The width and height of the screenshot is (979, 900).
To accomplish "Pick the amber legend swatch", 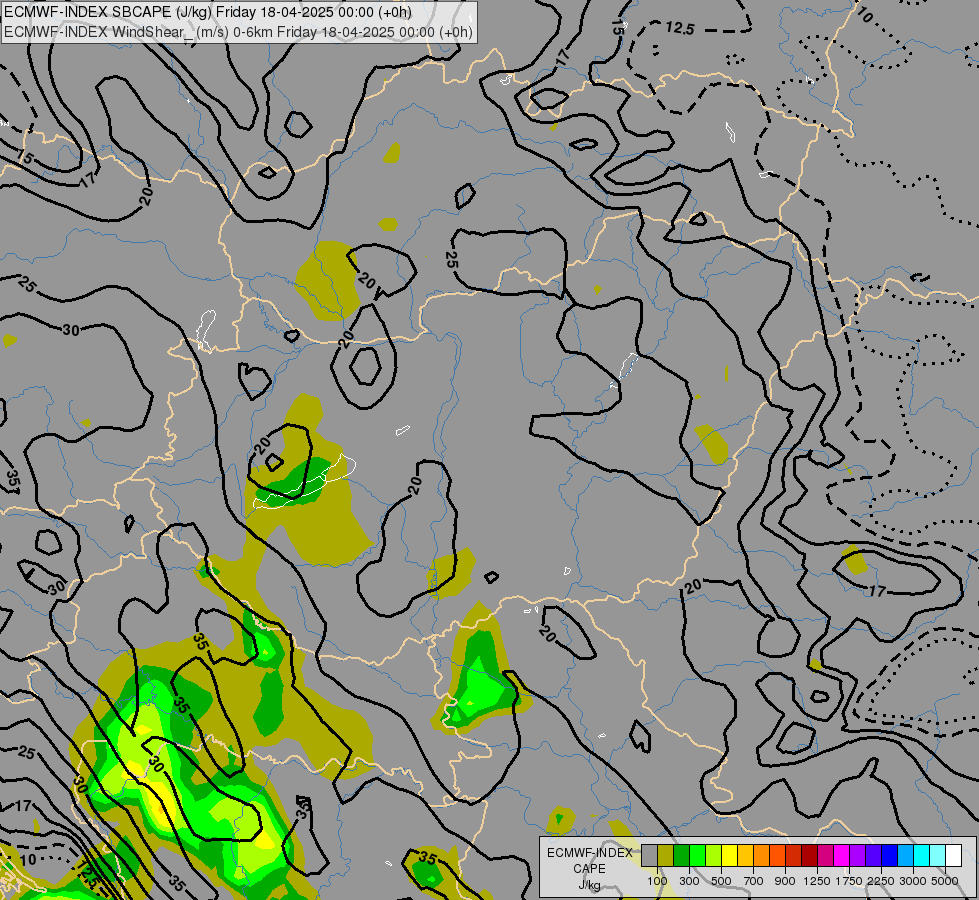I will pos(745,855).
